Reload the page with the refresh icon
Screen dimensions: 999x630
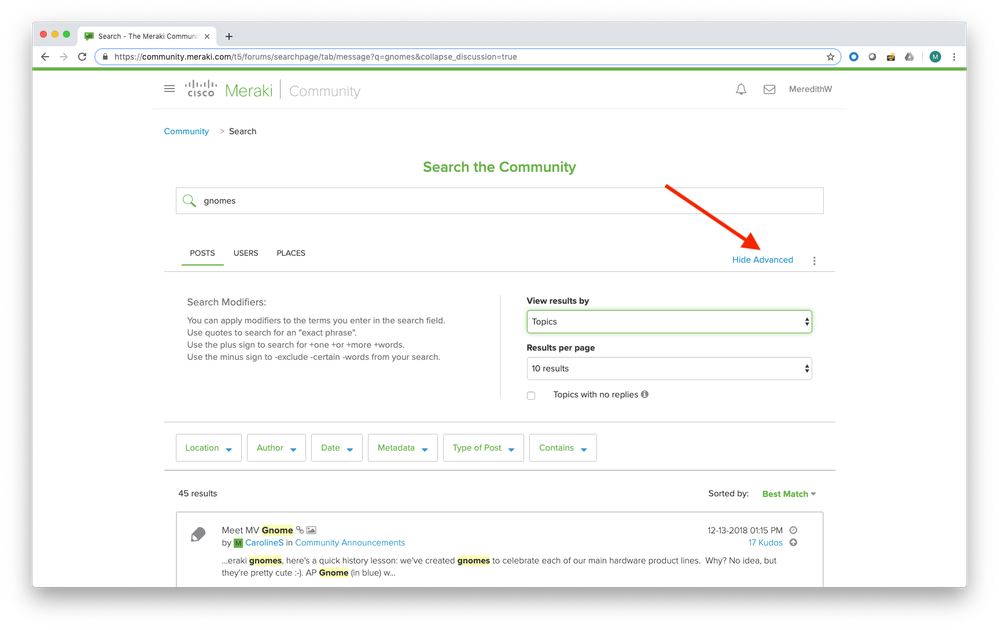pyautogui.click(x=82, y=57)
